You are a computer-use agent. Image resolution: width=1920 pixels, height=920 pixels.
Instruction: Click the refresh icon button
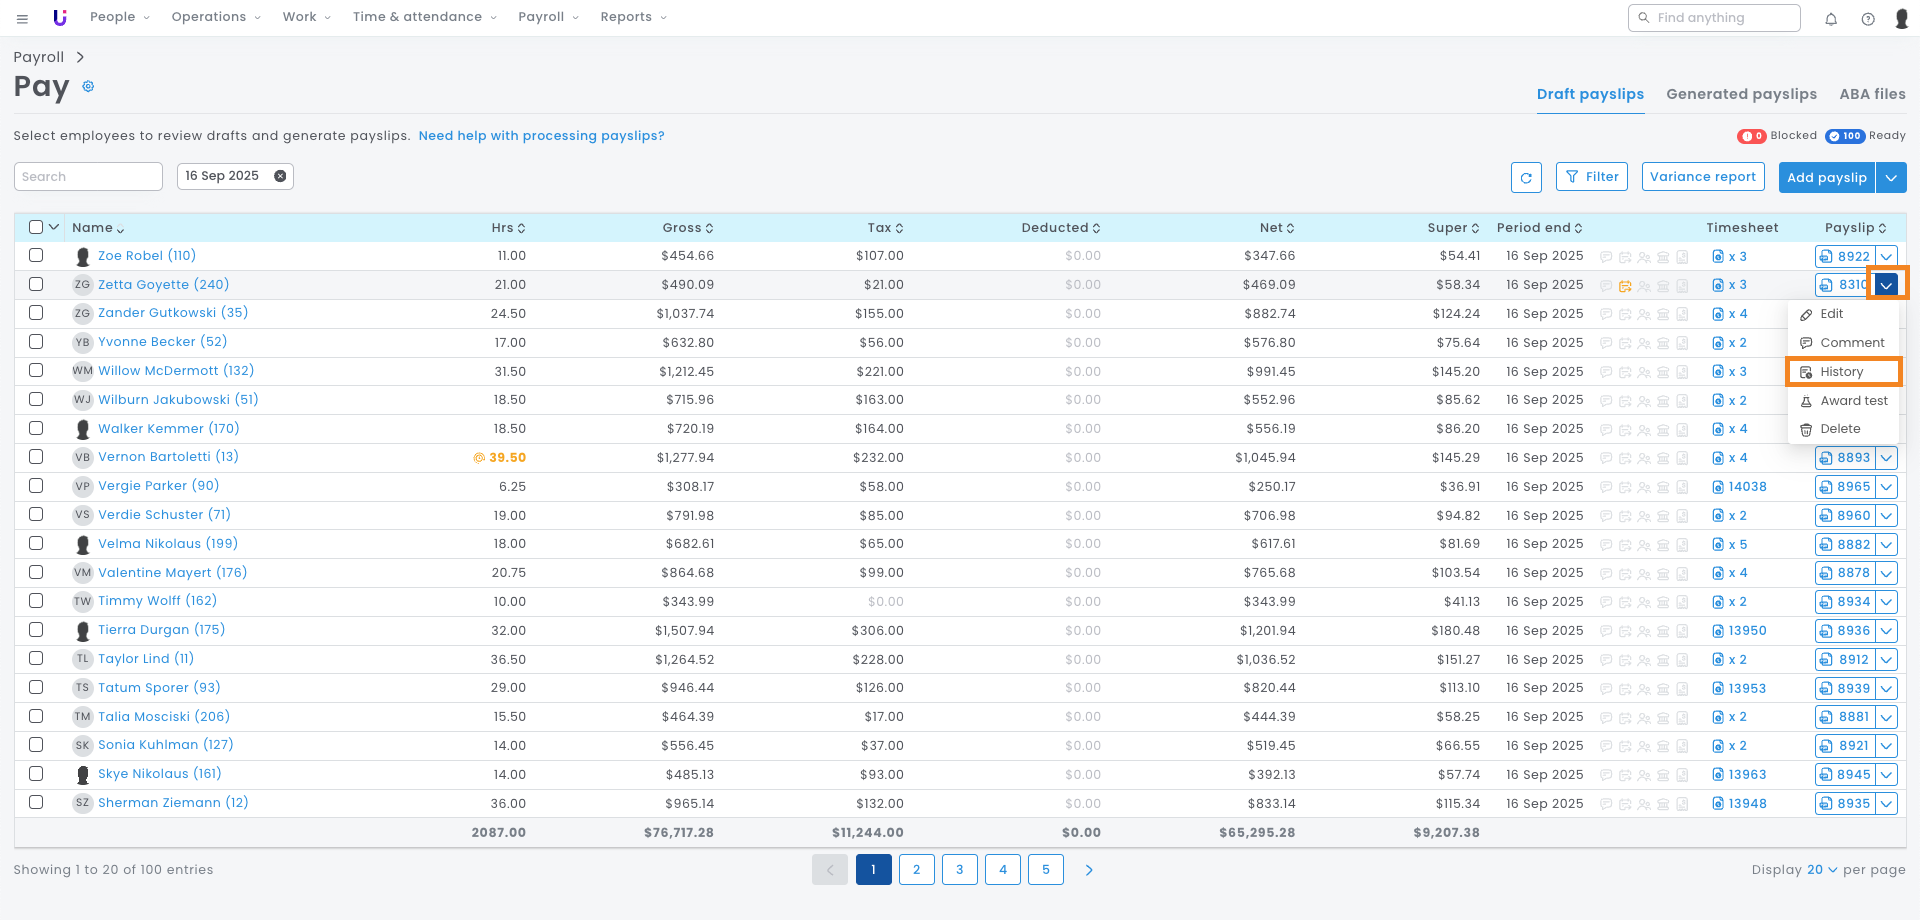[x=1525, y=178]
